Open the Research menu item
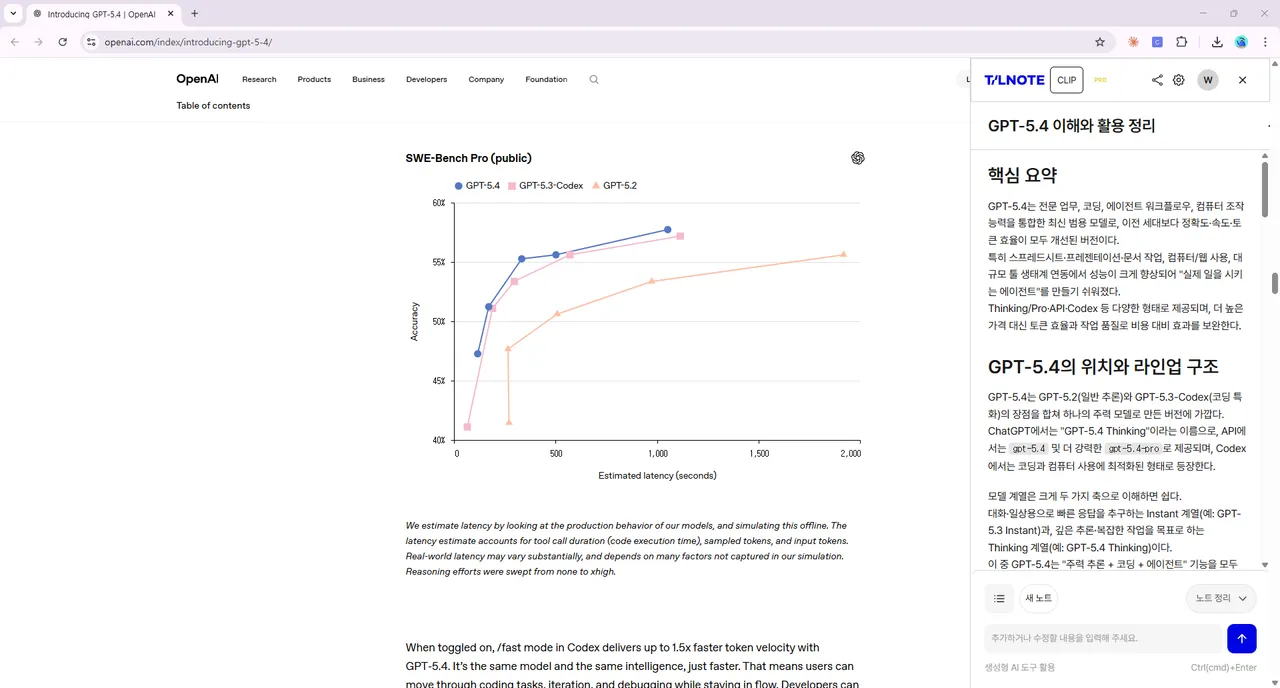The width and height of the screenshot is (1280, 688). (x=259, y=80)
